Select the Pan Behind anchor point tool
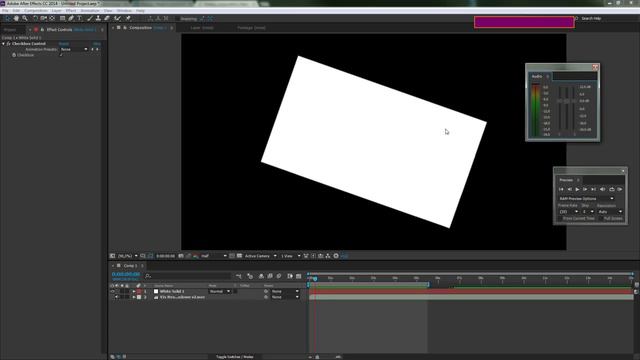Viewport: 640px width, 360px height. point(52,18)
